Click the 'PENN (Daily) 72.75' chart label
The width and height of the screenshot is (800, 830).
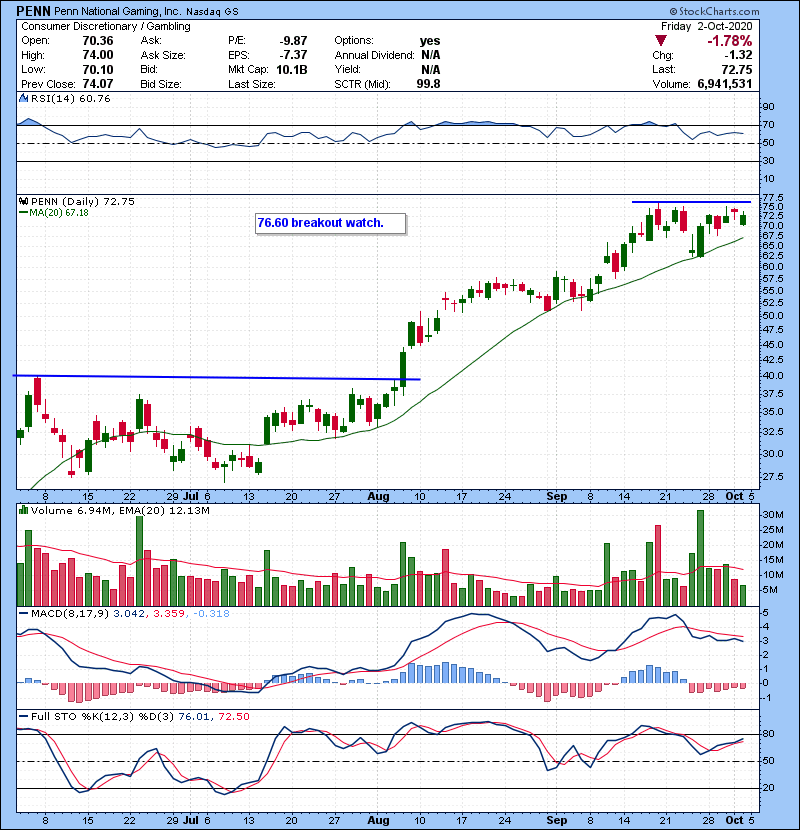pos(83,202)
